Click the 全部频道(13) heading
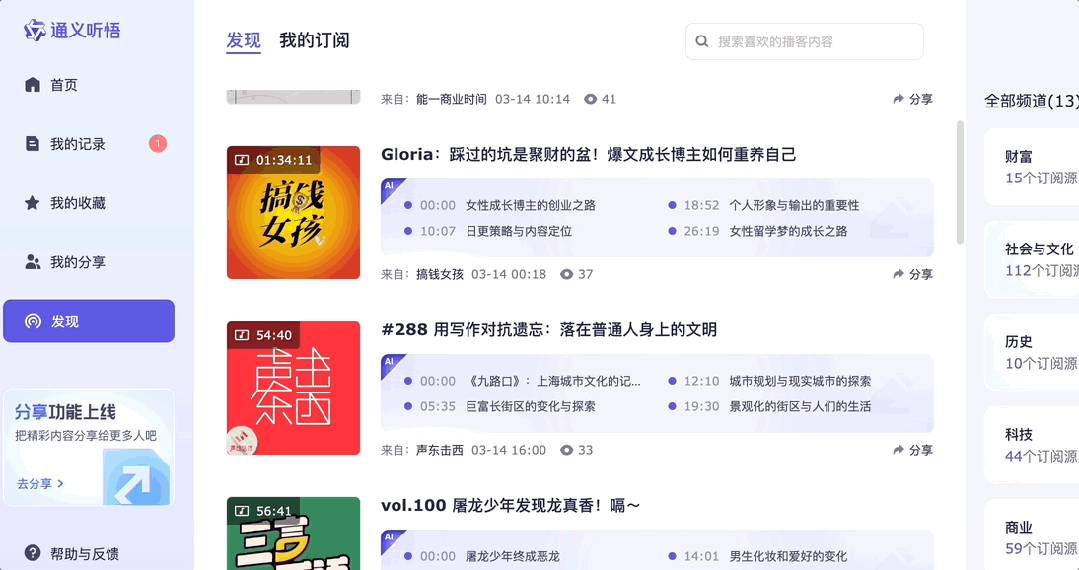This screenshot has width=1079, height=570. (1032, 101)
